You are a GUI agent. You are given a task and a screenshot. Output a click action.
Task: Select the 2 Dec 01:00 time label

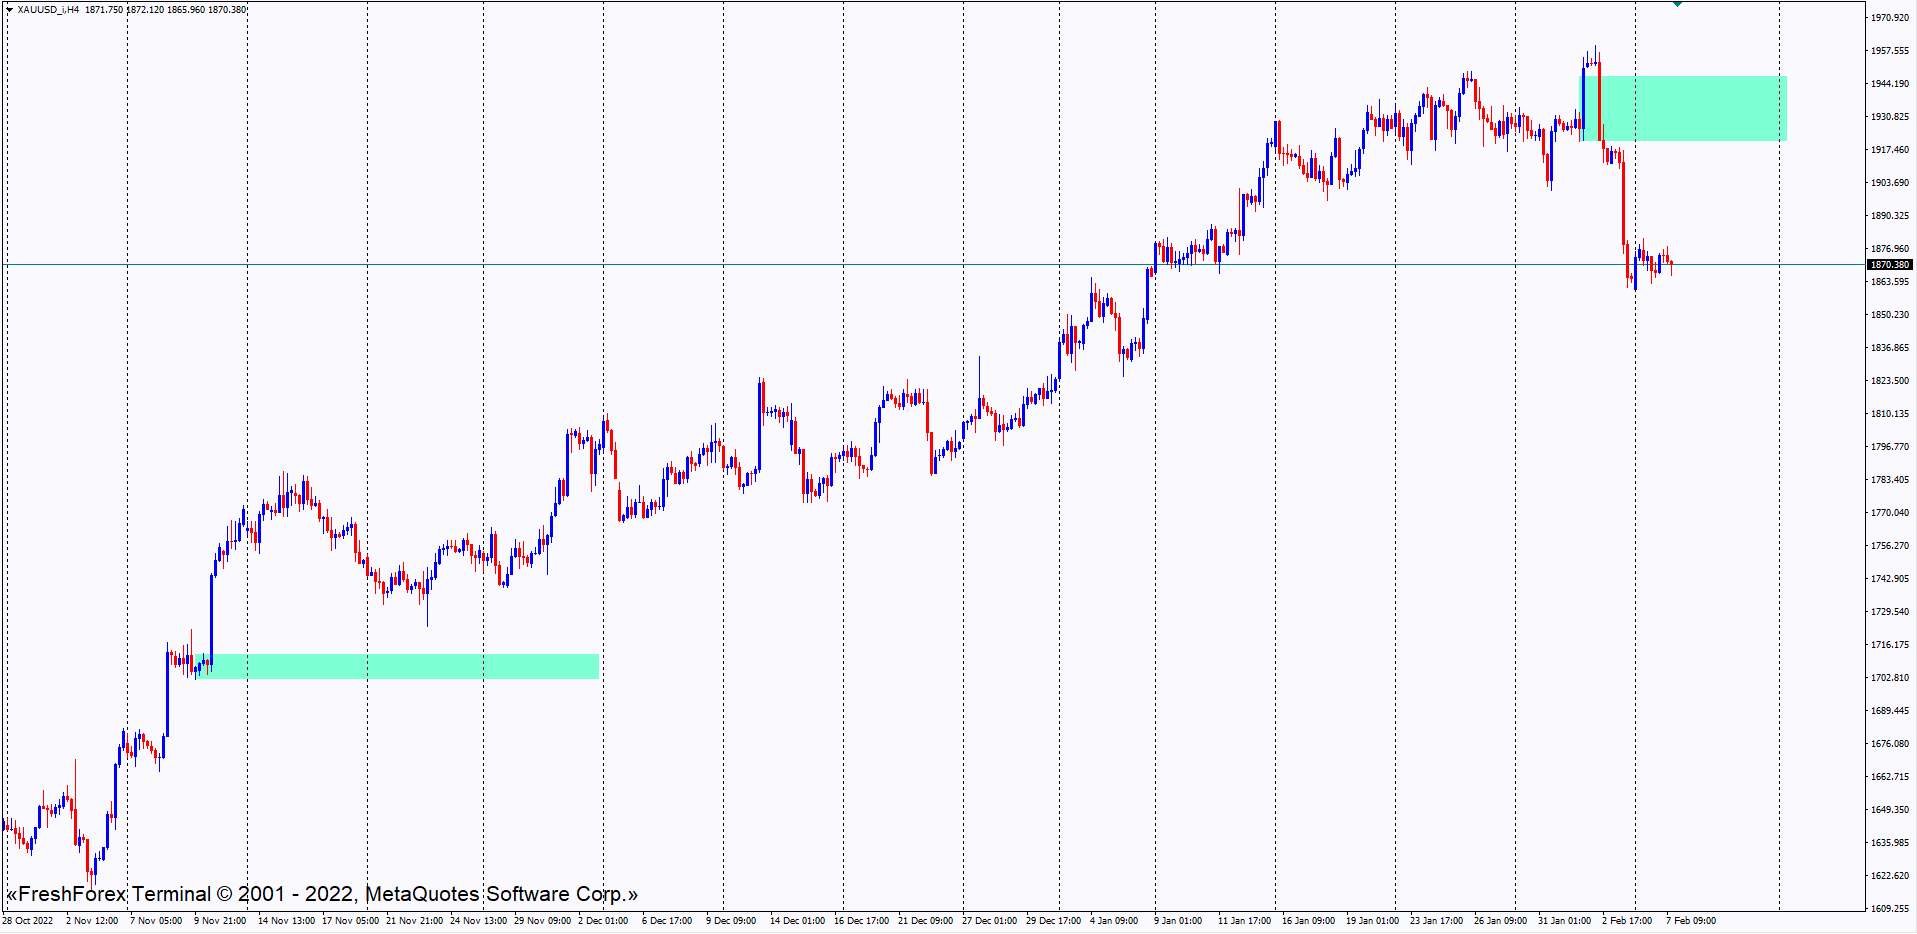coord(603,921)
